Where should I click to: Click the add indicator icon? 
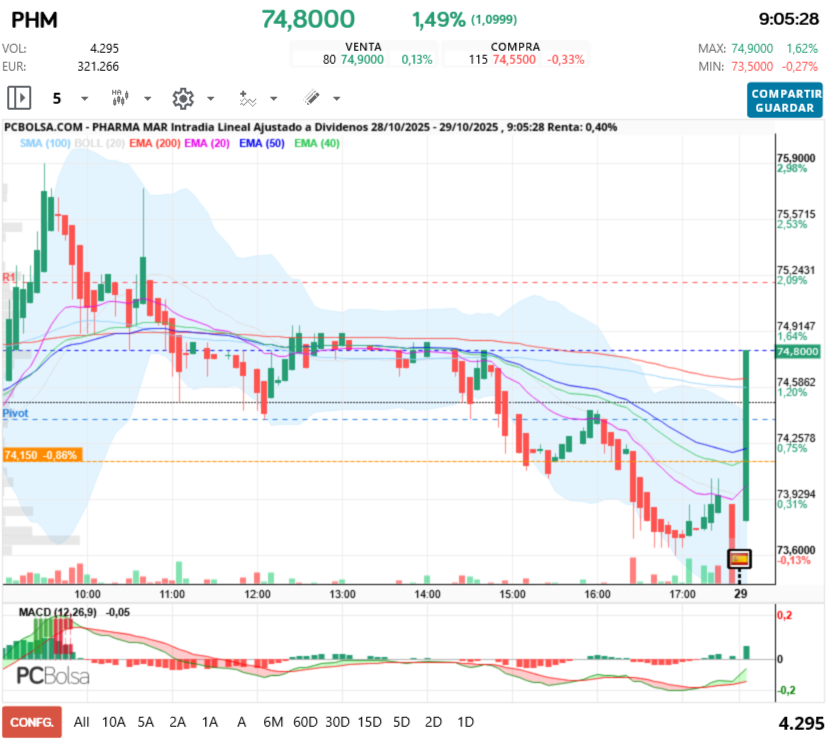click(247, 98)
